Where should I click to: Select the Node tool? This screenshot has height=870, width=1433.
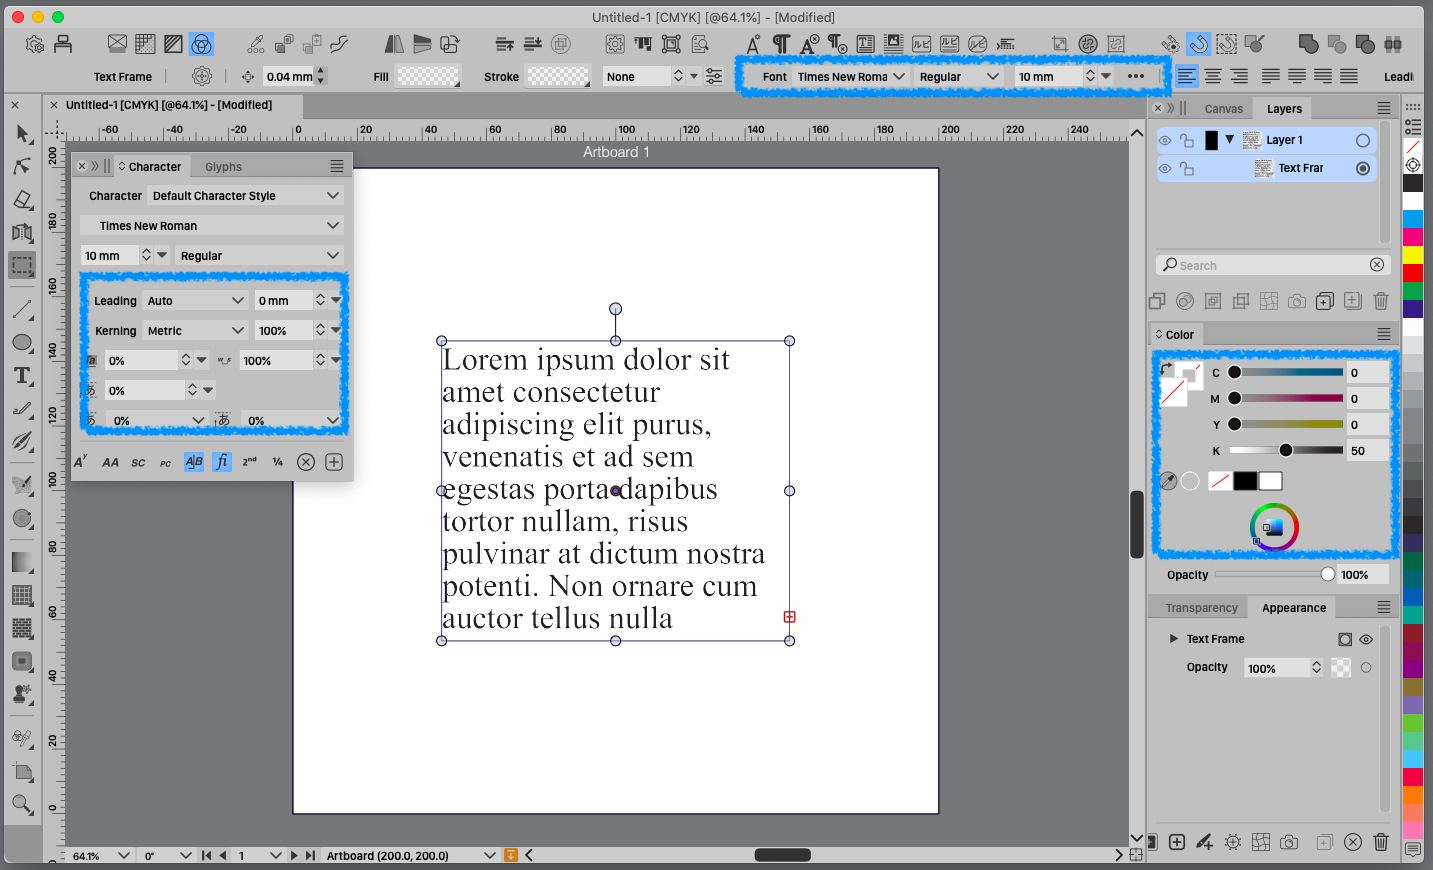[22, 166]
